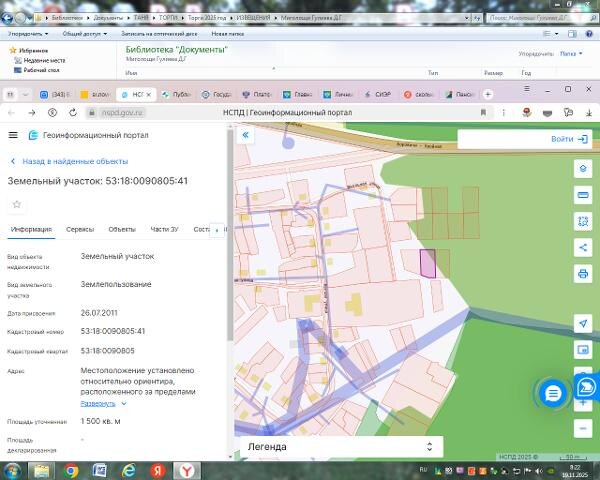Open the Windows Start button

click(x=12, y=471)
